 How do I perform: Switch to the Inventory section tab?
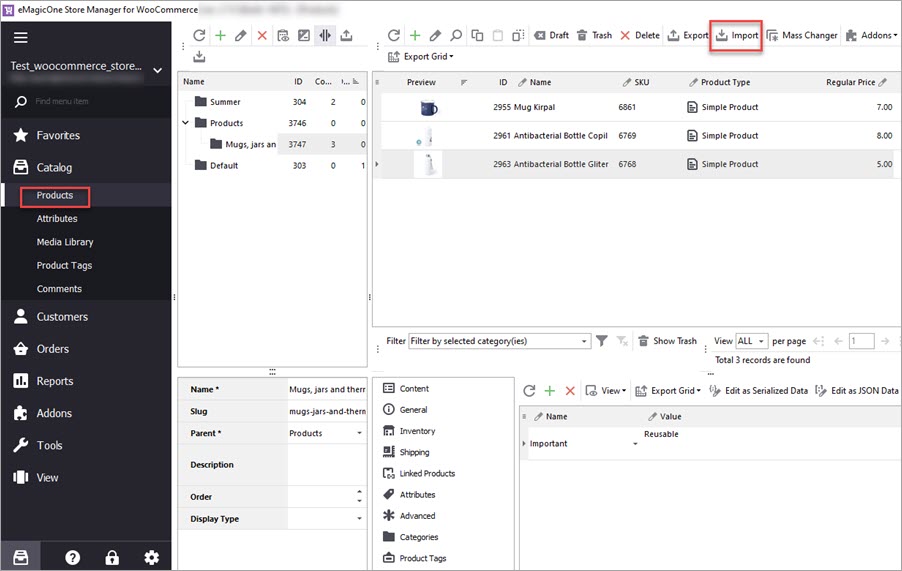[417, 431]
